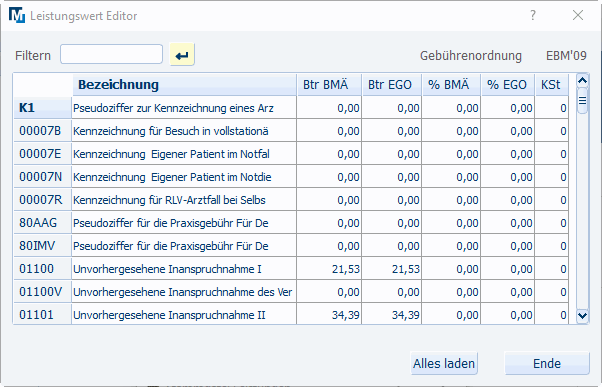Click 'Unvorhergesehene Inanspruchnahme I' cell

point(184,269)
